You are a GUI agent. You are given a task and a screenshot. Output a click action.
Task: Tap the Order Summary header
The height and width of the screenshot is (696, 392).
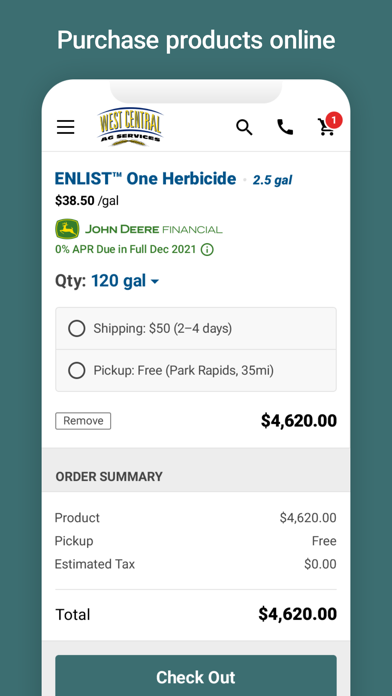(196, 477)
